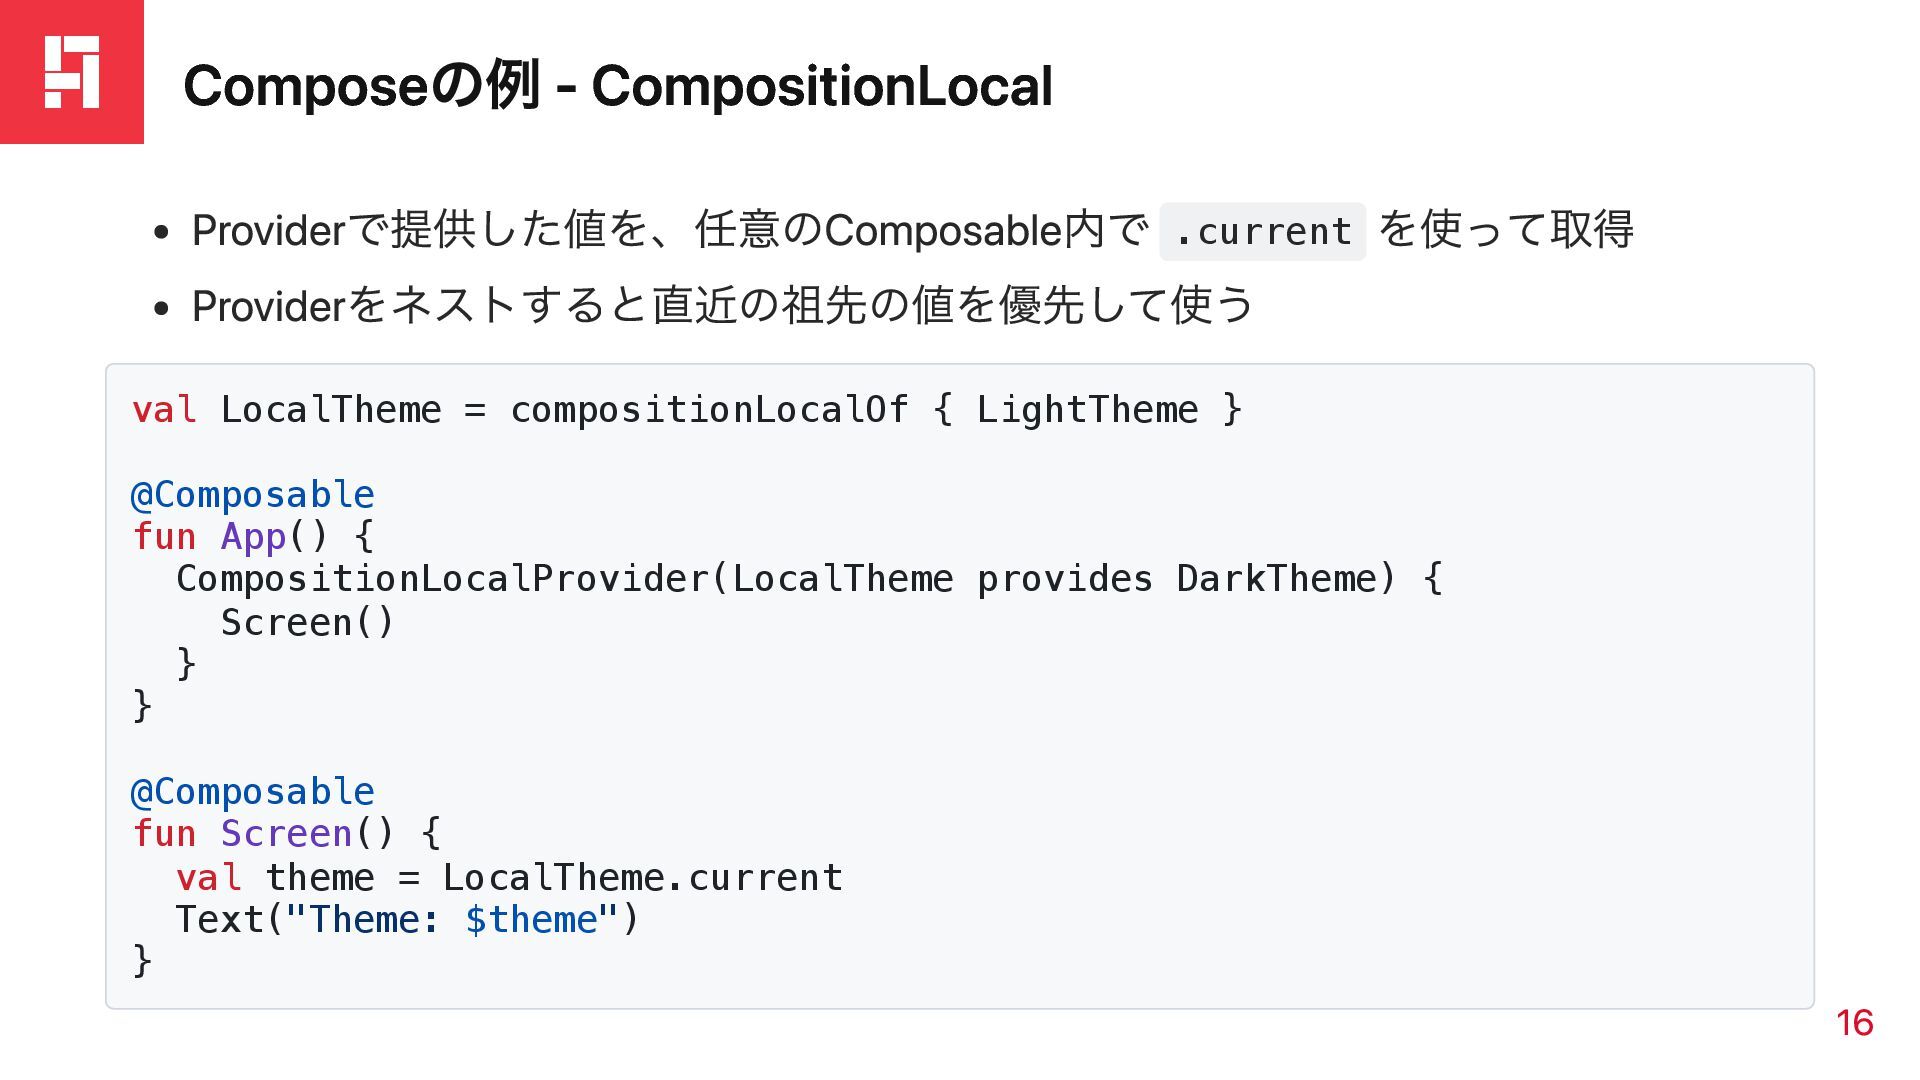
Task: Click the CompositionLocalProvider call
Action: click(x=441, y=579)
